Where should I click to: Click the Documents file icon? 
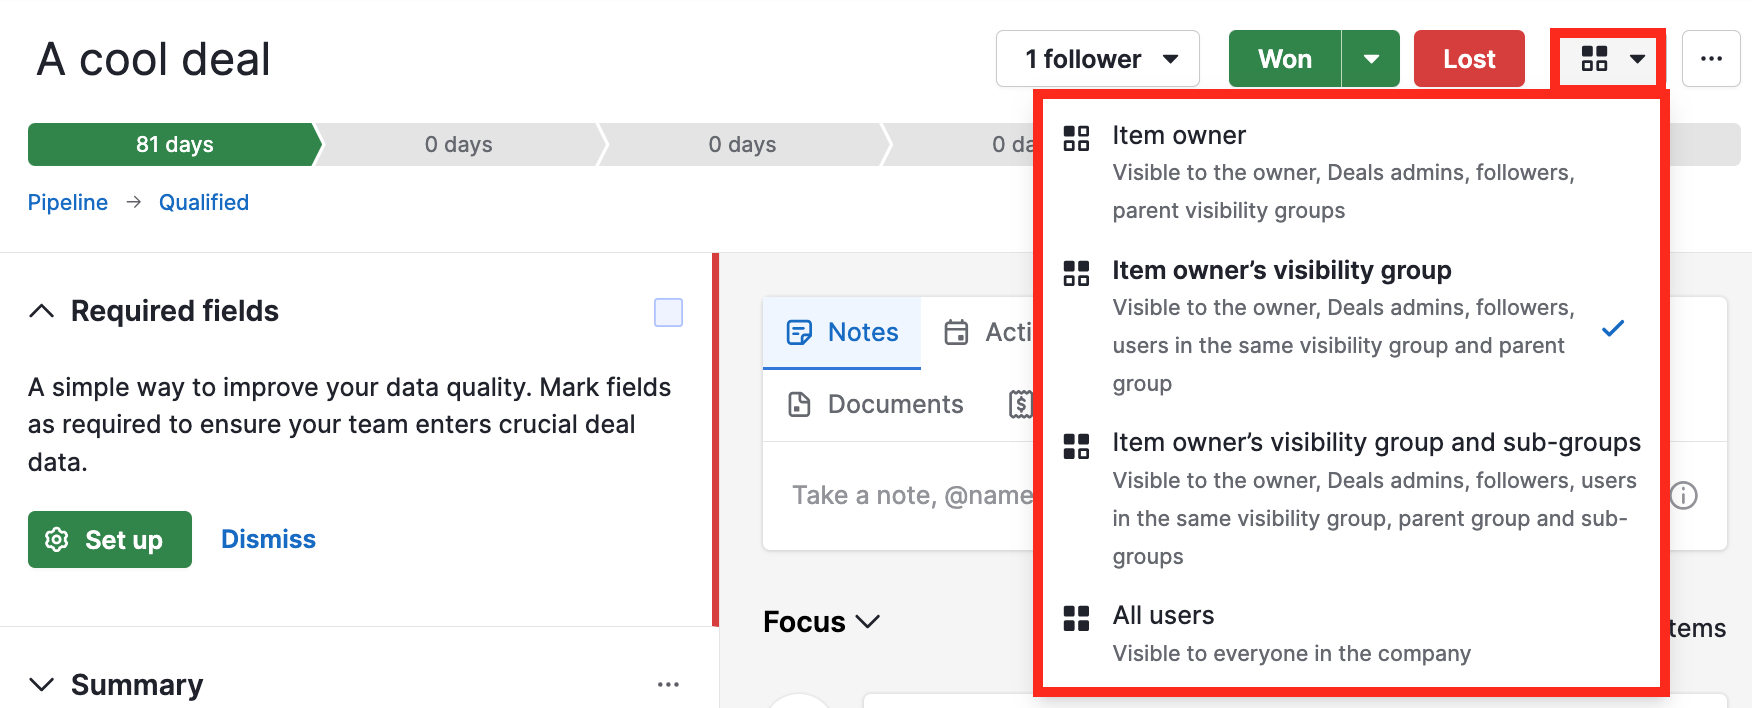pyautogui.click(x=800, y=404)
